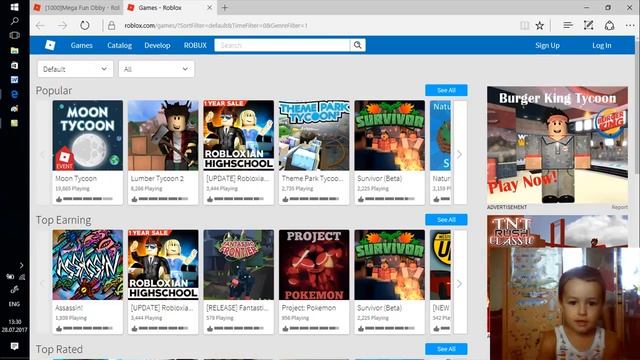Screen dimensions: 640x360
Task: Click the search magnifier button
Action: coord(358,45)
